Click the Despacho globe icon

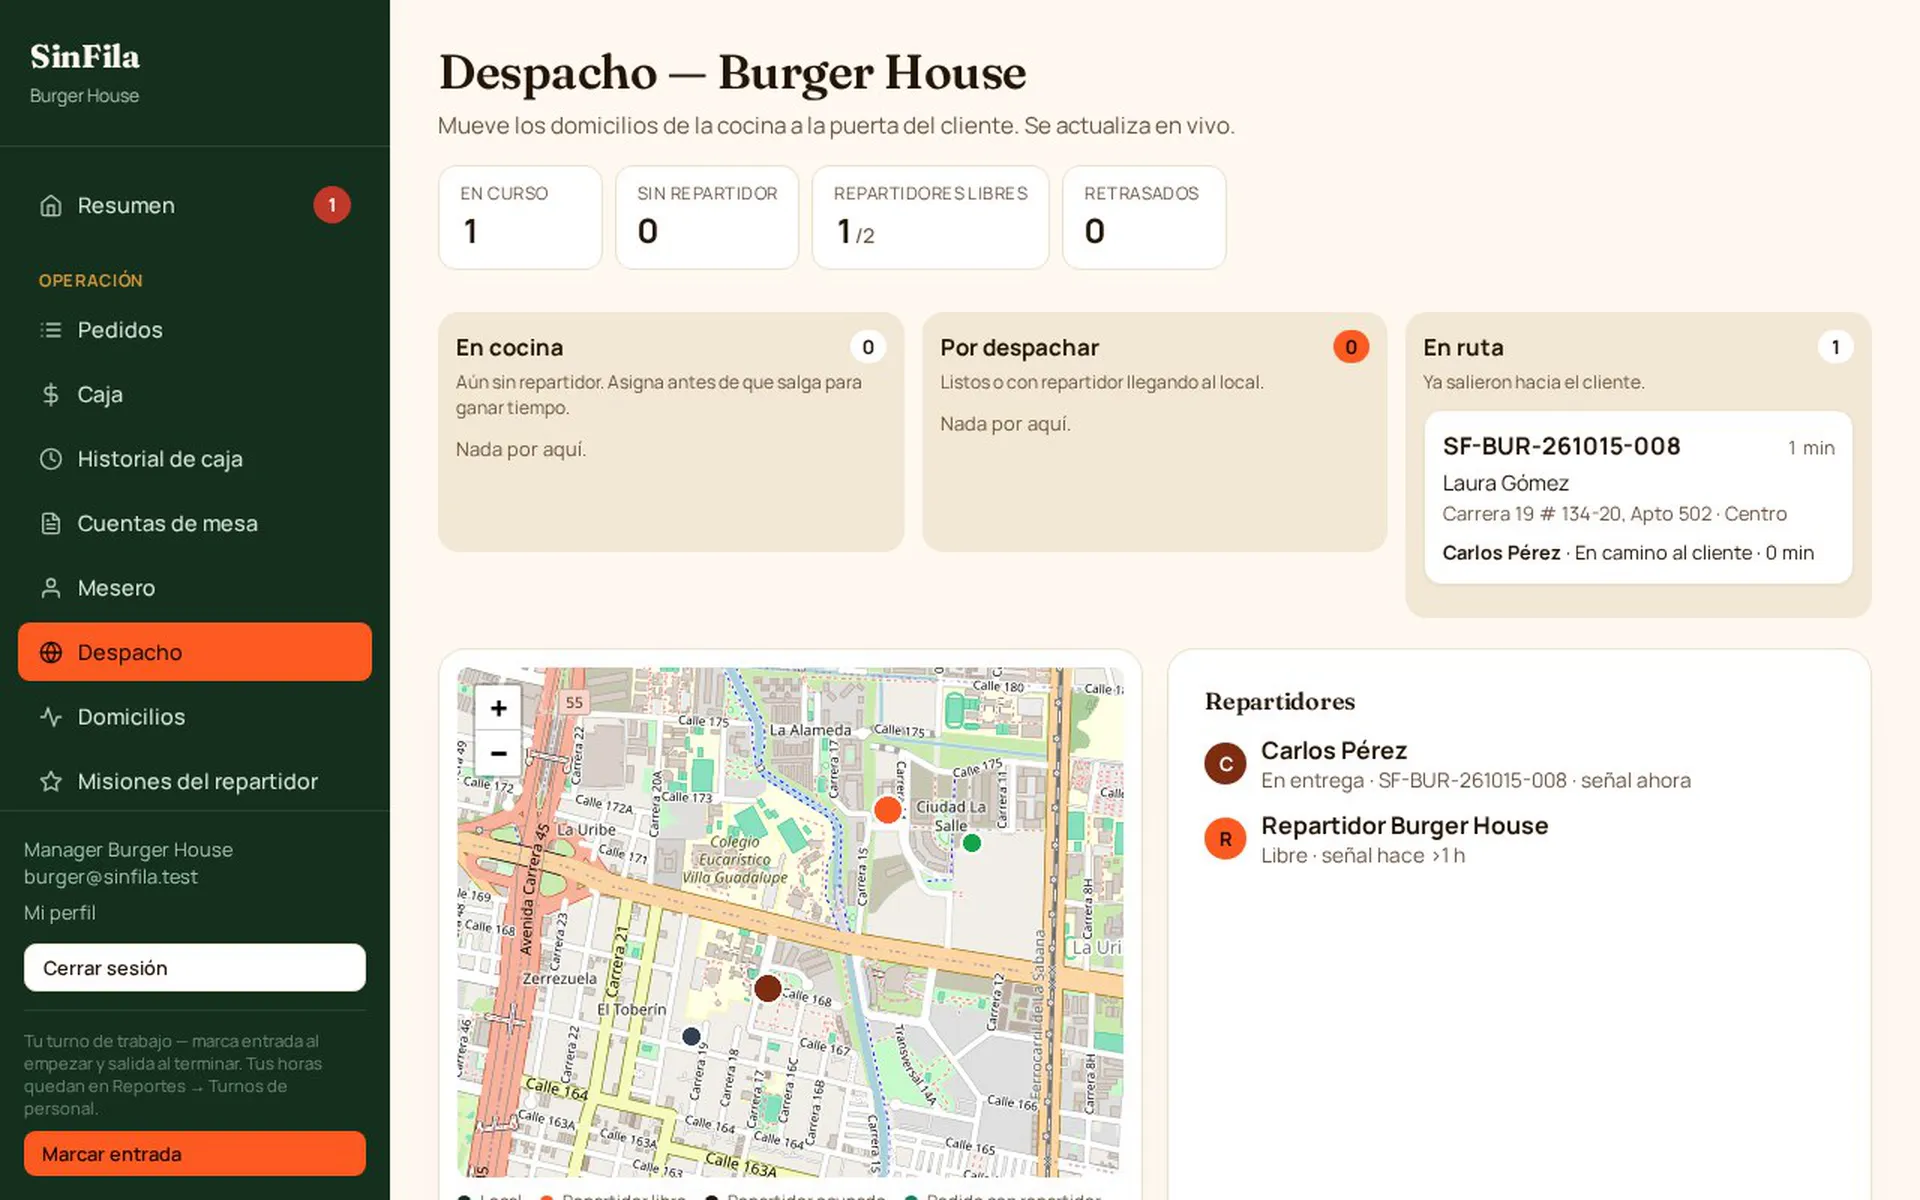point(51,652)
